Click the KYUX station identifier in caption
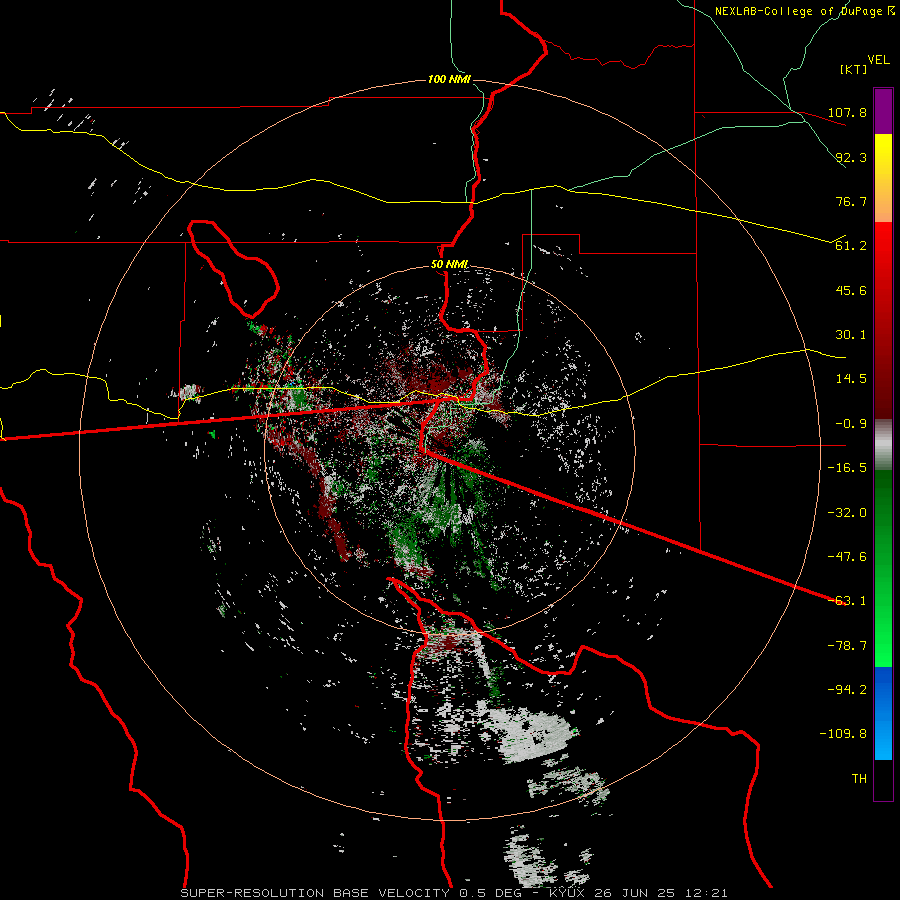The image size is (900, 900). 569,893
